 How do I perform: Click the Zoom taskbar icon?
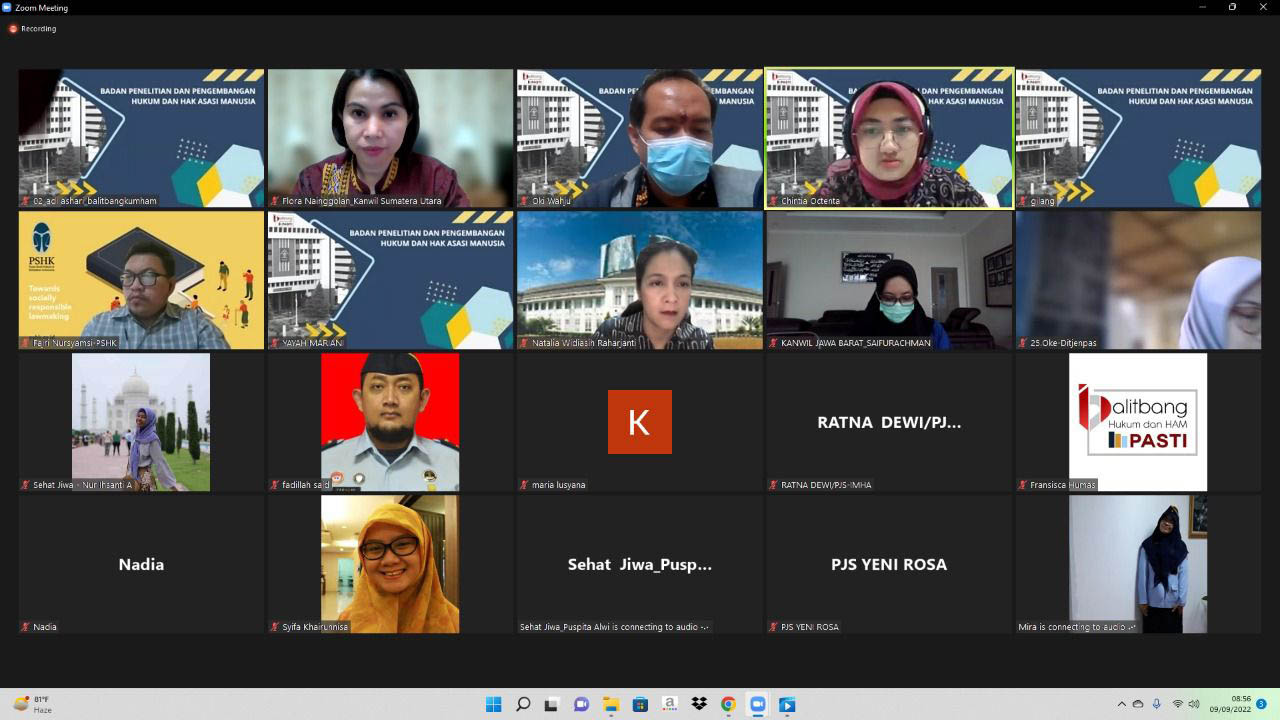click(x=758, y=704)
